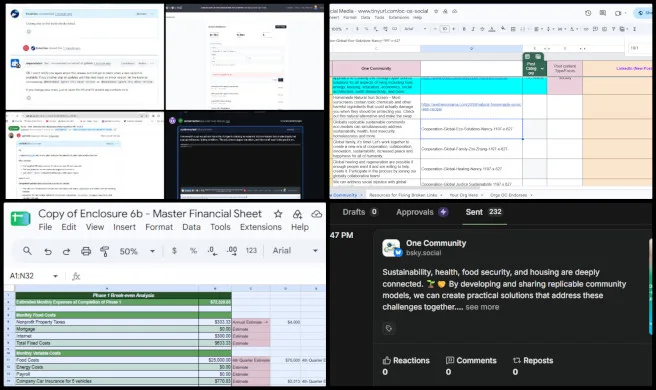Screen dimensions: 656x390
Task: Check cloud save status of Financial Sheet
Action: [x=317, y=214]
